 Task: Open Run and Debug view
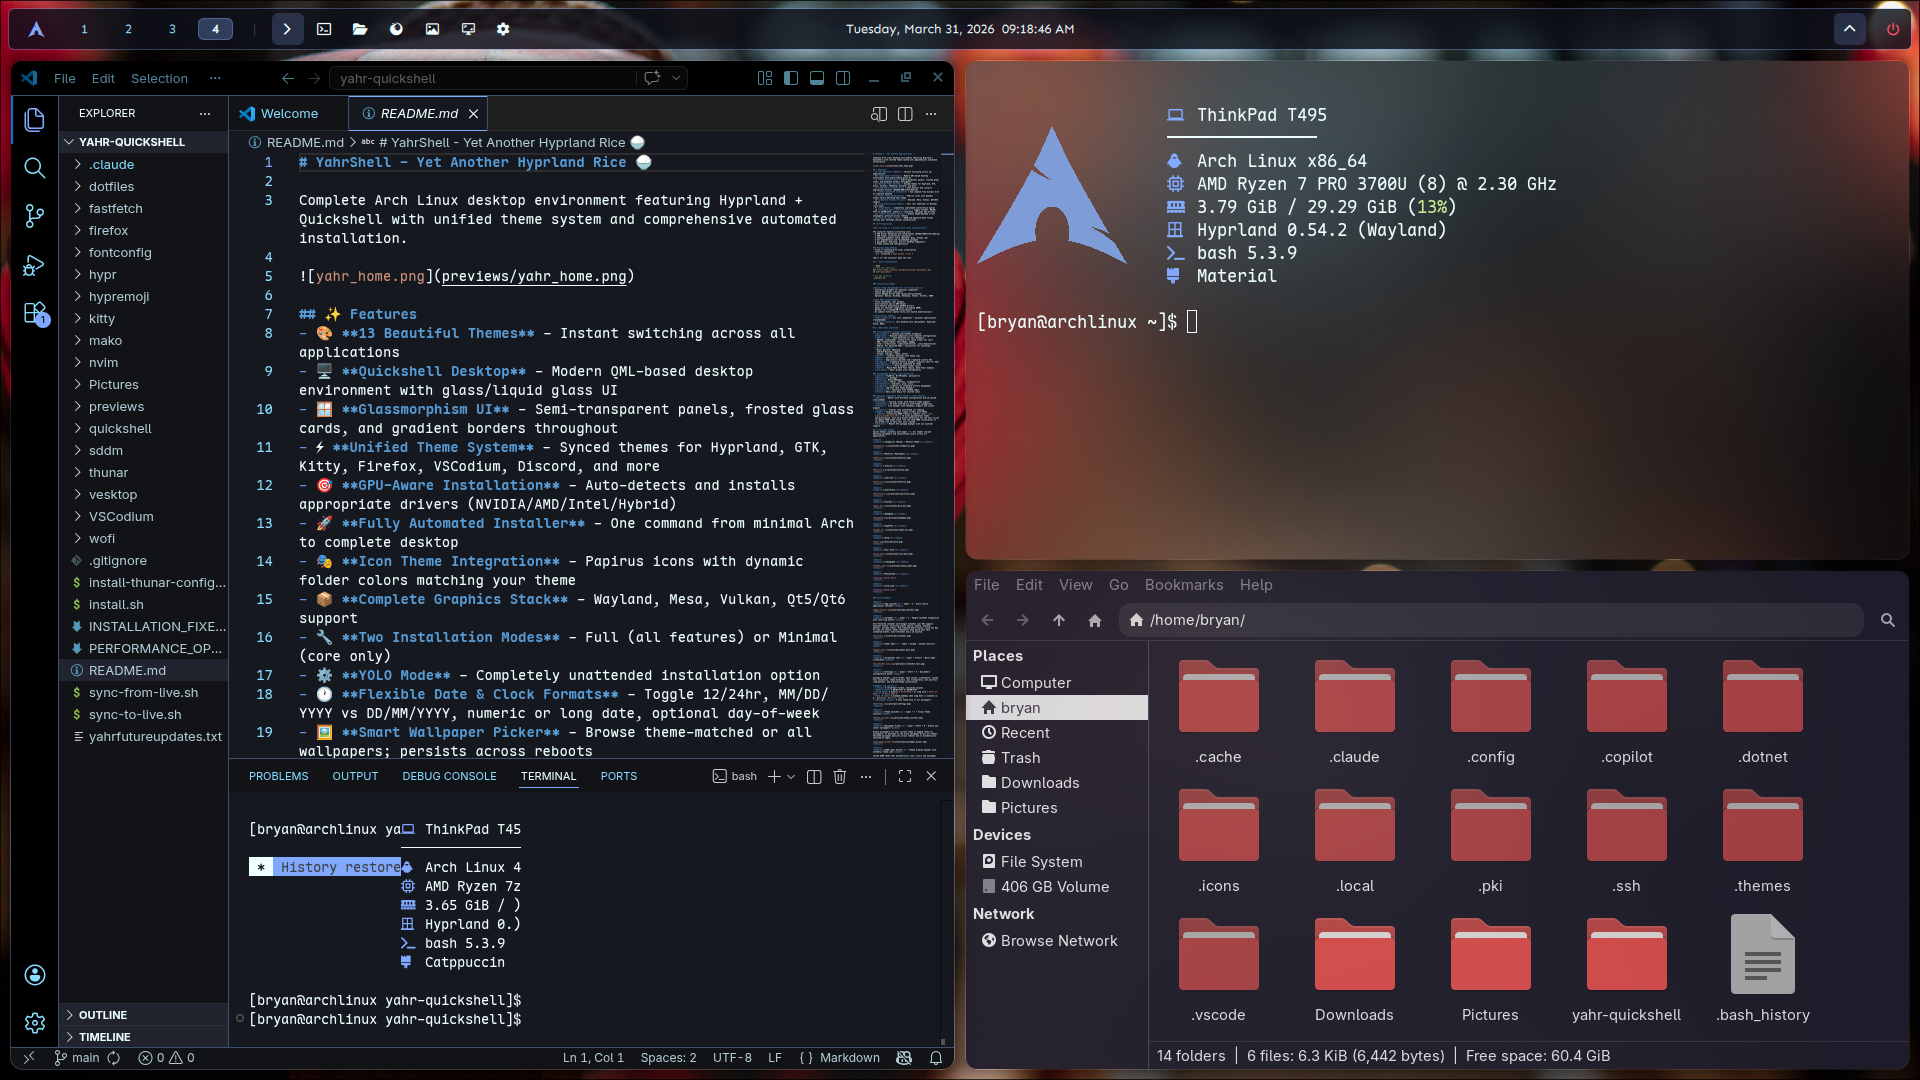(x=34, y=265)
